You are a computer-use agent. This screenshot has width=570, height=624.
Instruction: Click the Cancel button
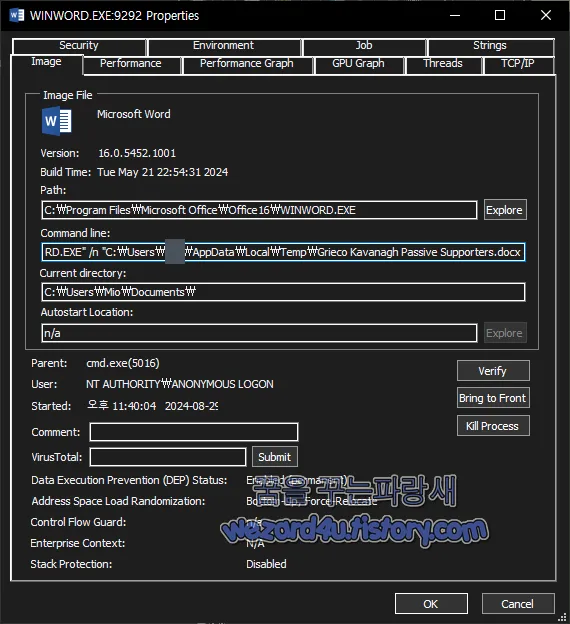coord(518,604)
